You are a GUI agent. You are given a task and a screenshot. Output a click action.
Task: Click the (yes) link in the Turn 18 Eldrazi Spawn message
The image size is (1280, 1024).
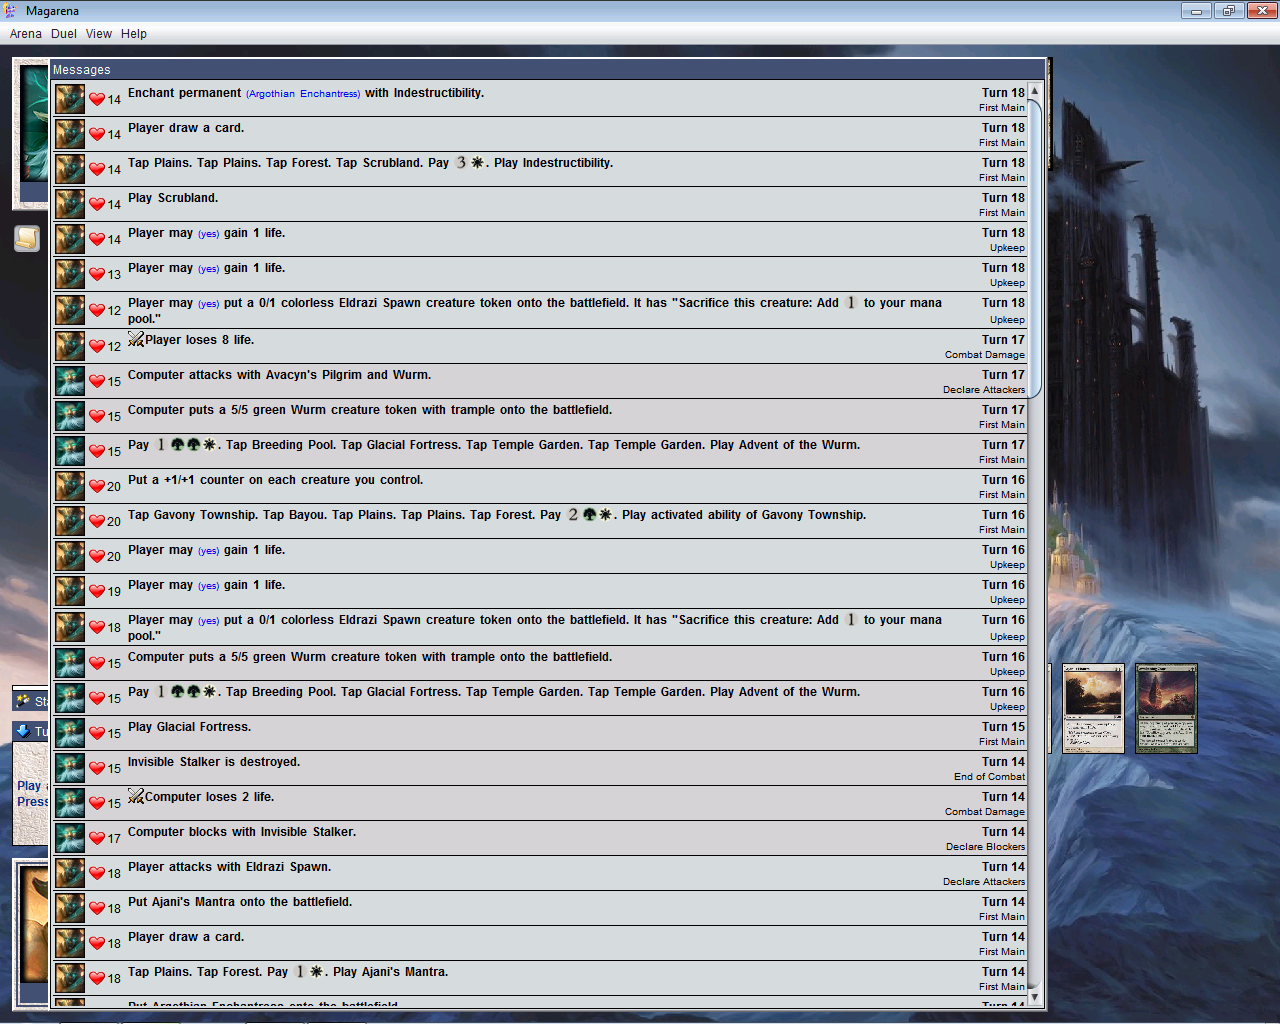click(208, 304)
